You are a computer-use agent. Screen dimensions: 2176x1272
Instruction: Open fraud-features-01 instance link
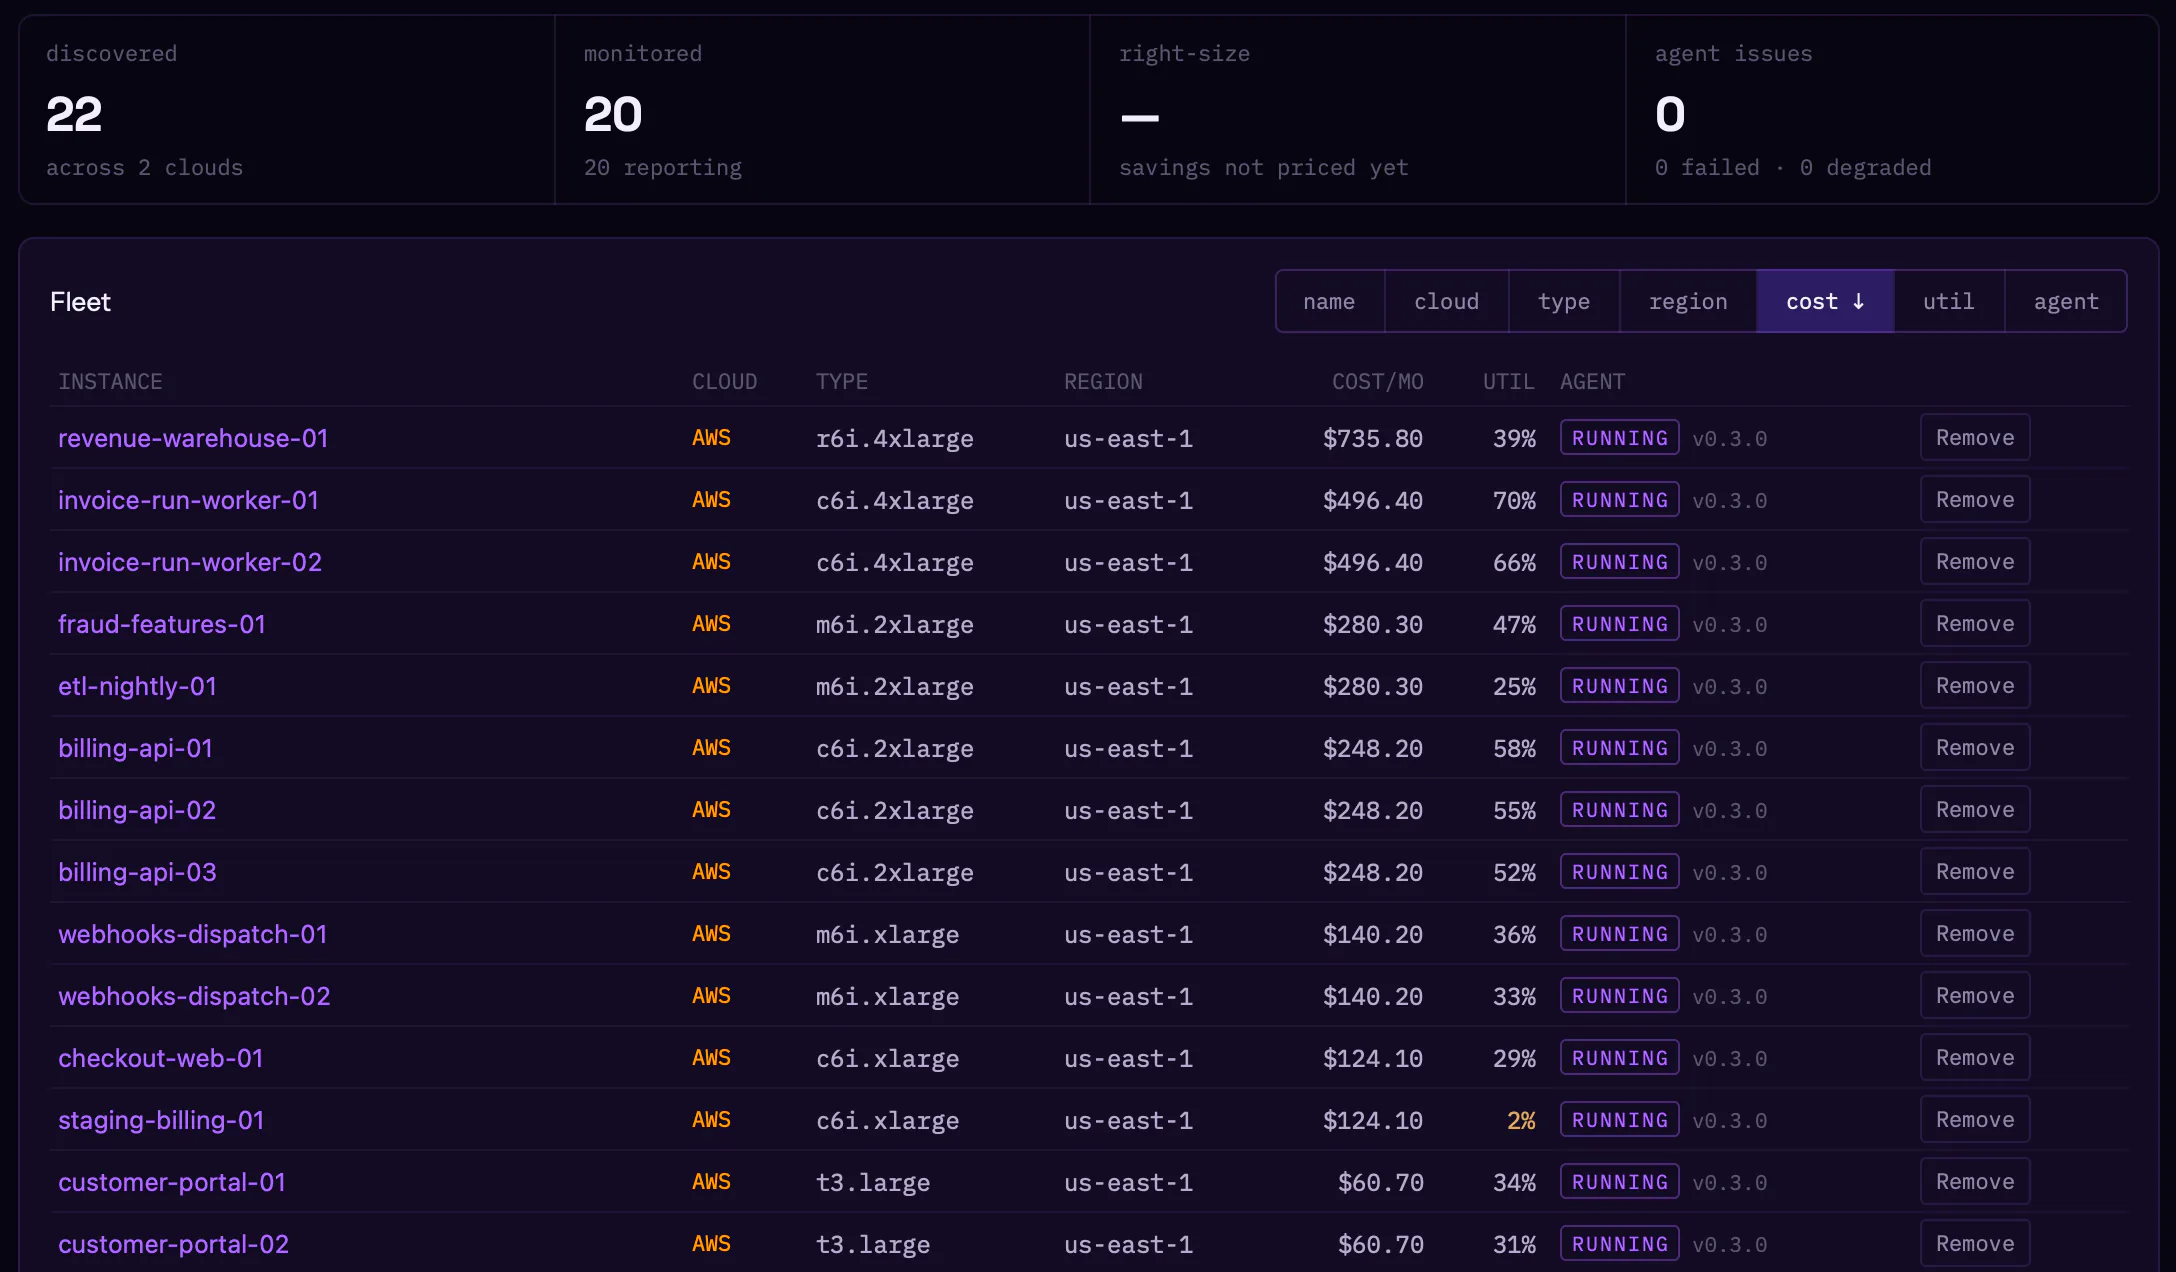(x=162, y=624)
